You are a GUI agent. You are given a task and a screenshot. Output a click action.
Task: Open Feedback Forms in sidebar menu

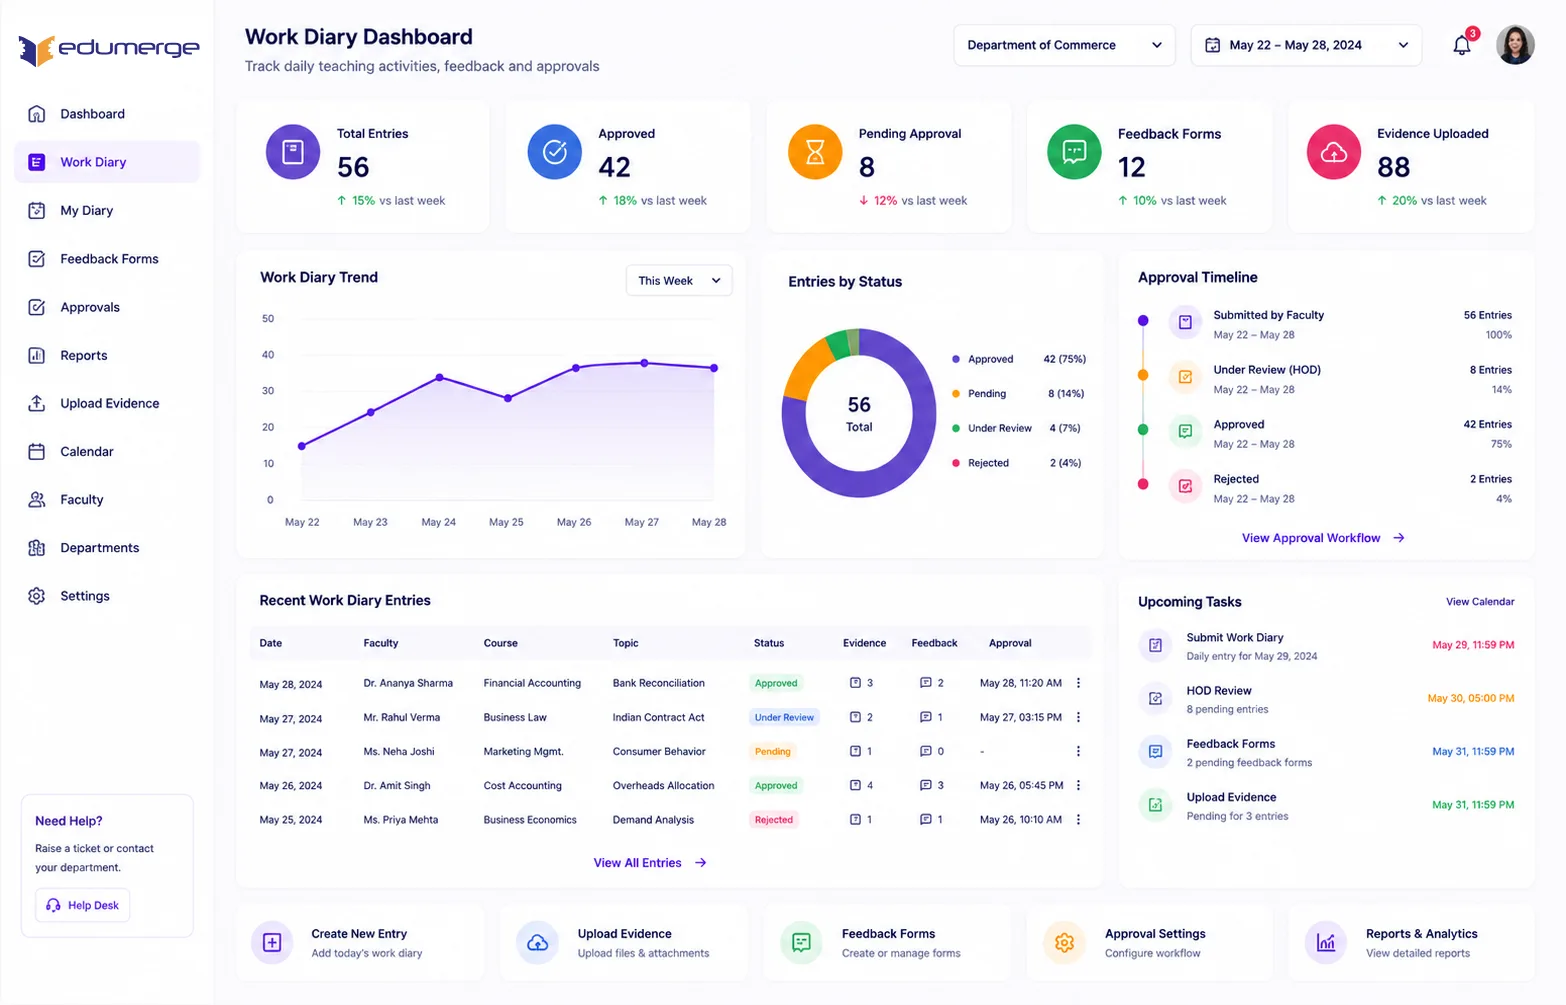coord(107,259)
